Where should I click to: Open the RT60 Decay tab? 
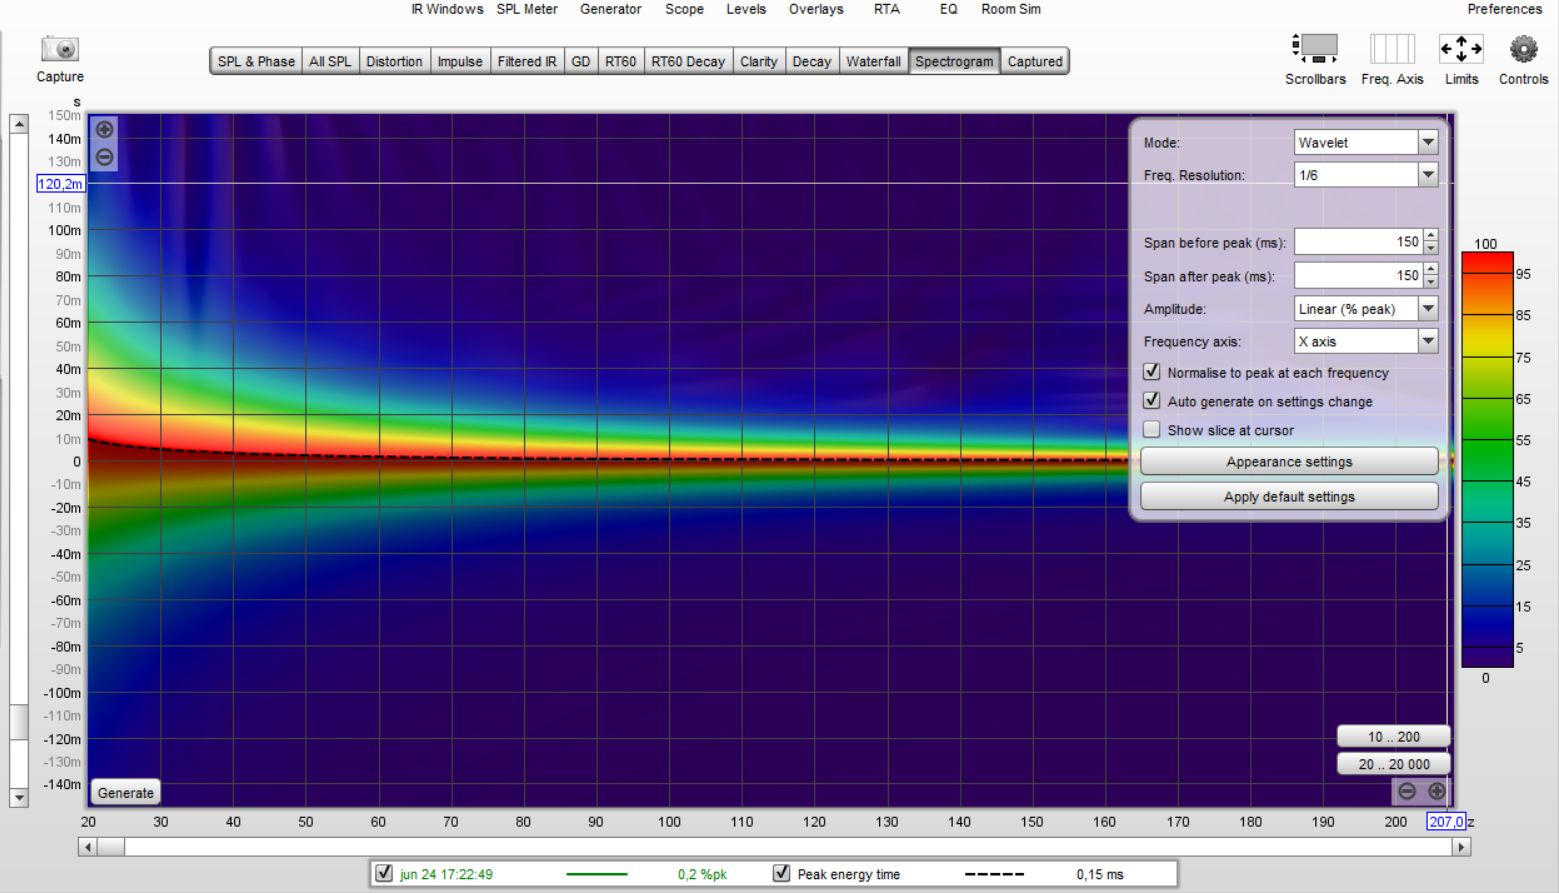pos(688,61)
